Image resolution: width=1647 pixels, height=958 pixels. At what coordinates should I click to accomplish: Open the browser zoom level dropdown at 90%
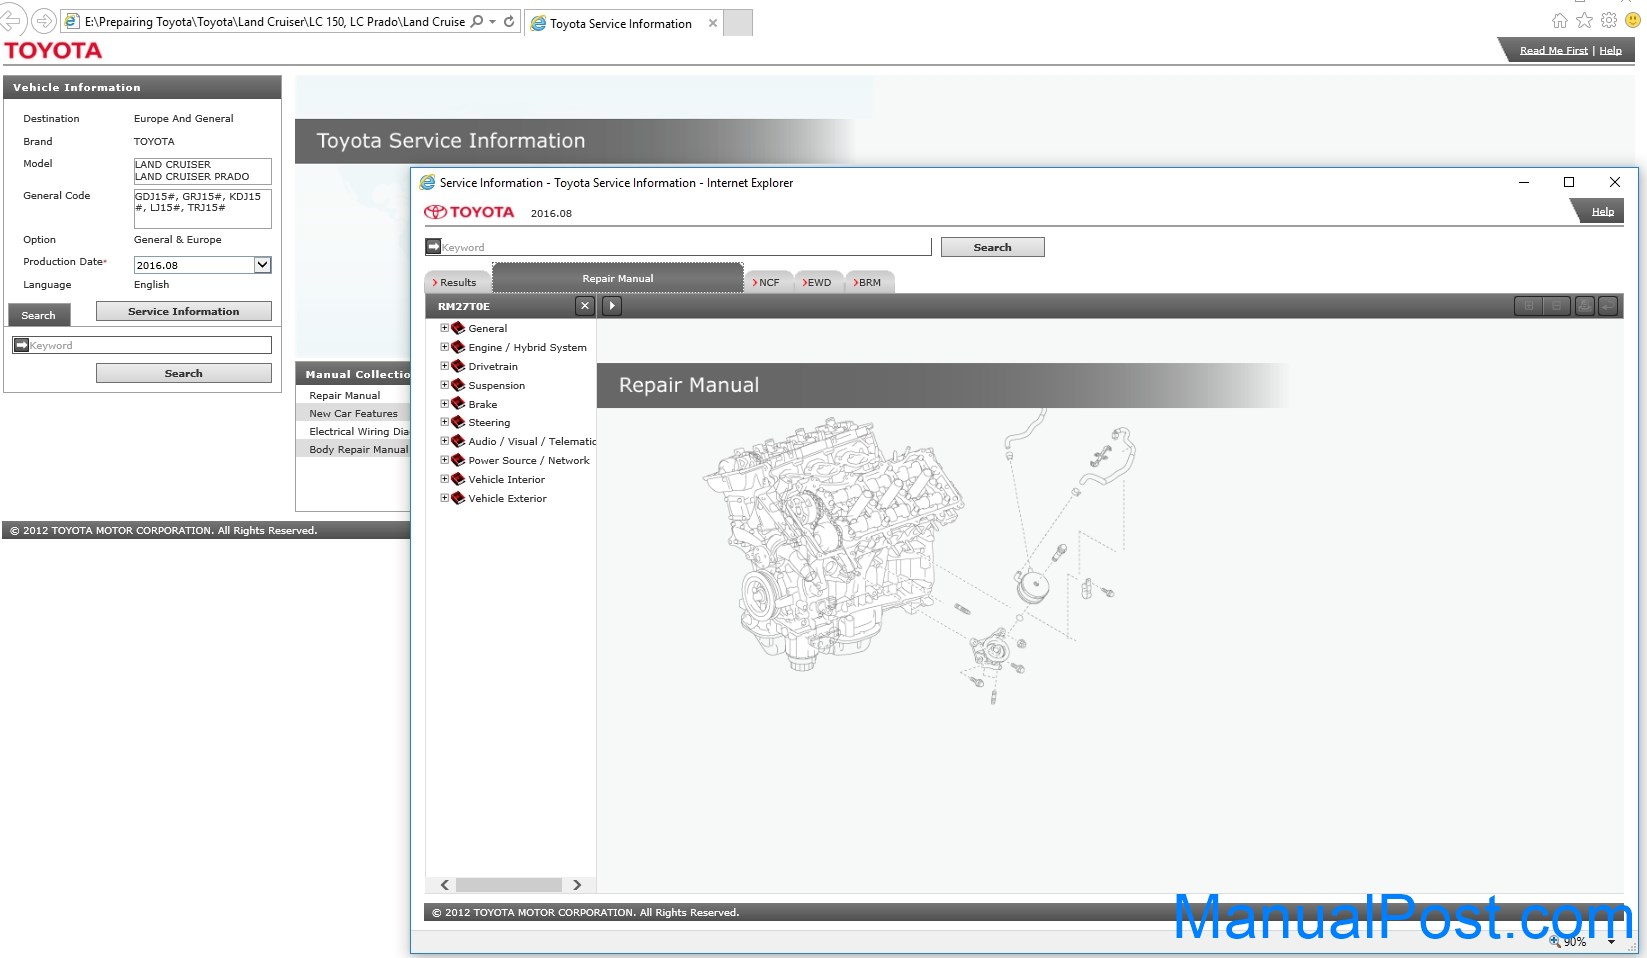(1611, 942)
